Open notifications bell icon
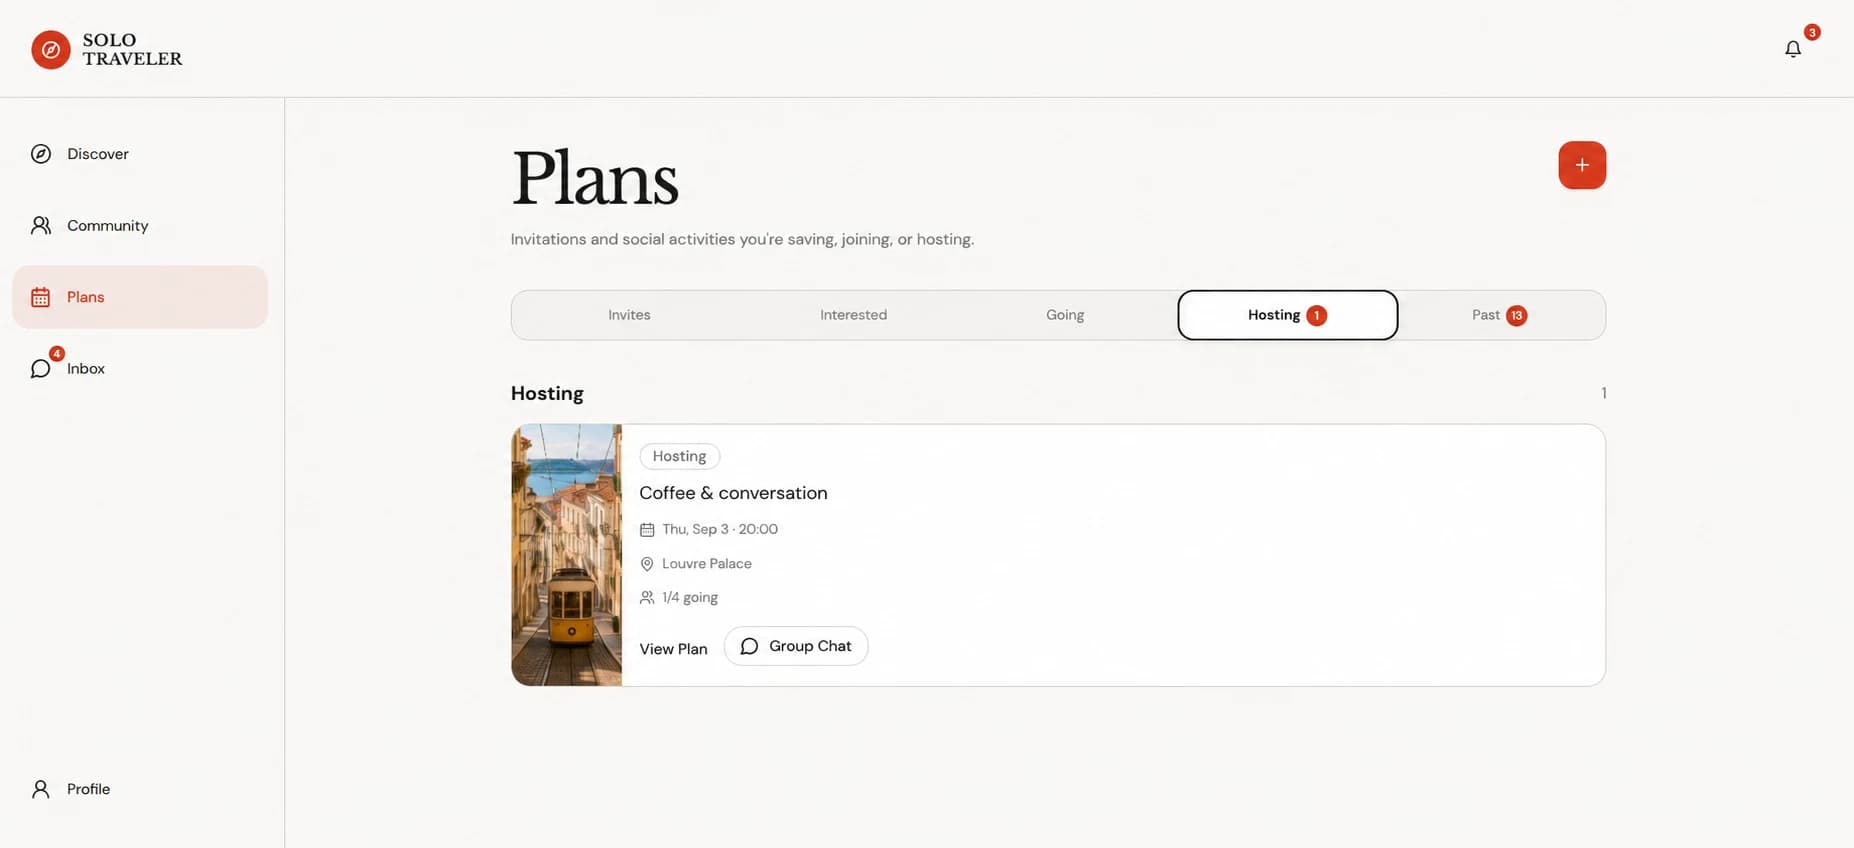This screenshot has width=1854, height=848. coord(1793,49)
